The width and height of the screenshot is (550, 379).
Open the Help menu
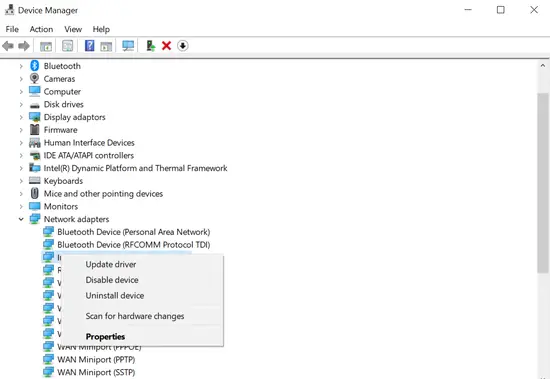pyautogui.click(x=101, y=29)
